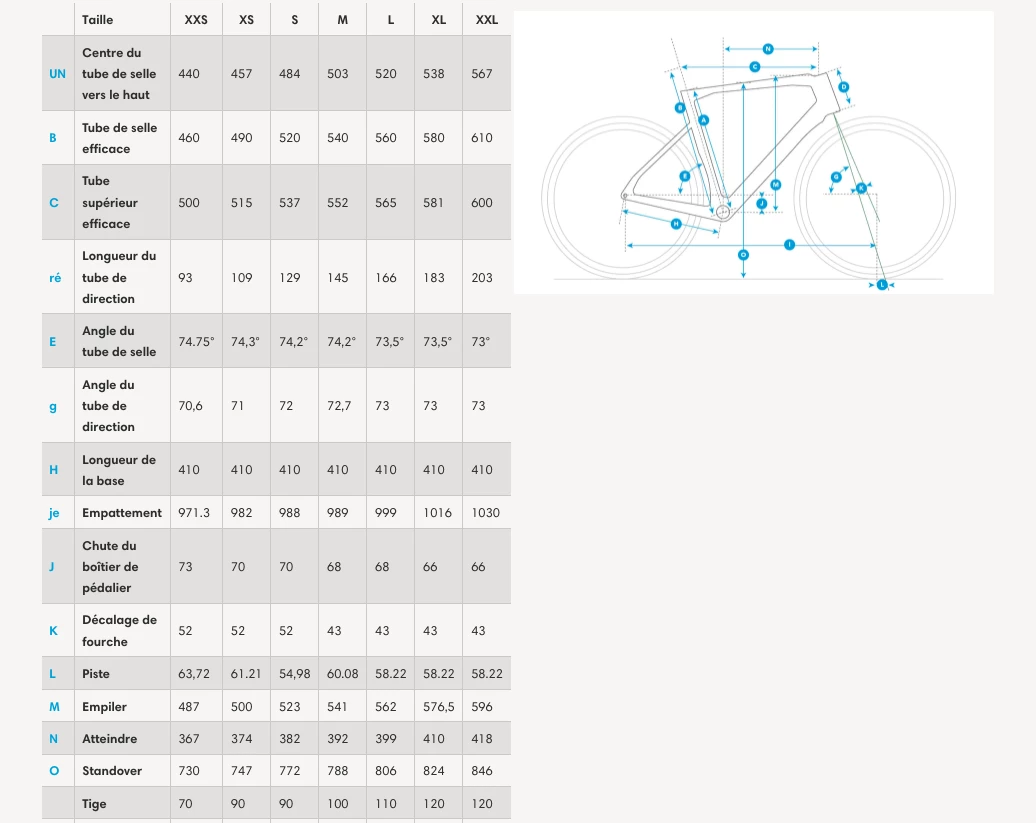Image resolution: width=1036 pixels, height=823 pixels.
Task: Click the O standover marker
Action: [x=743, y=255]
